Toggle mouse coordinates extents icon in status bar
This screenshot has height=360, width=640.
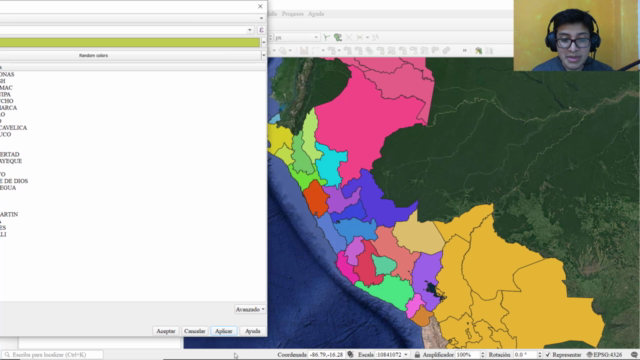coord(350,355)
